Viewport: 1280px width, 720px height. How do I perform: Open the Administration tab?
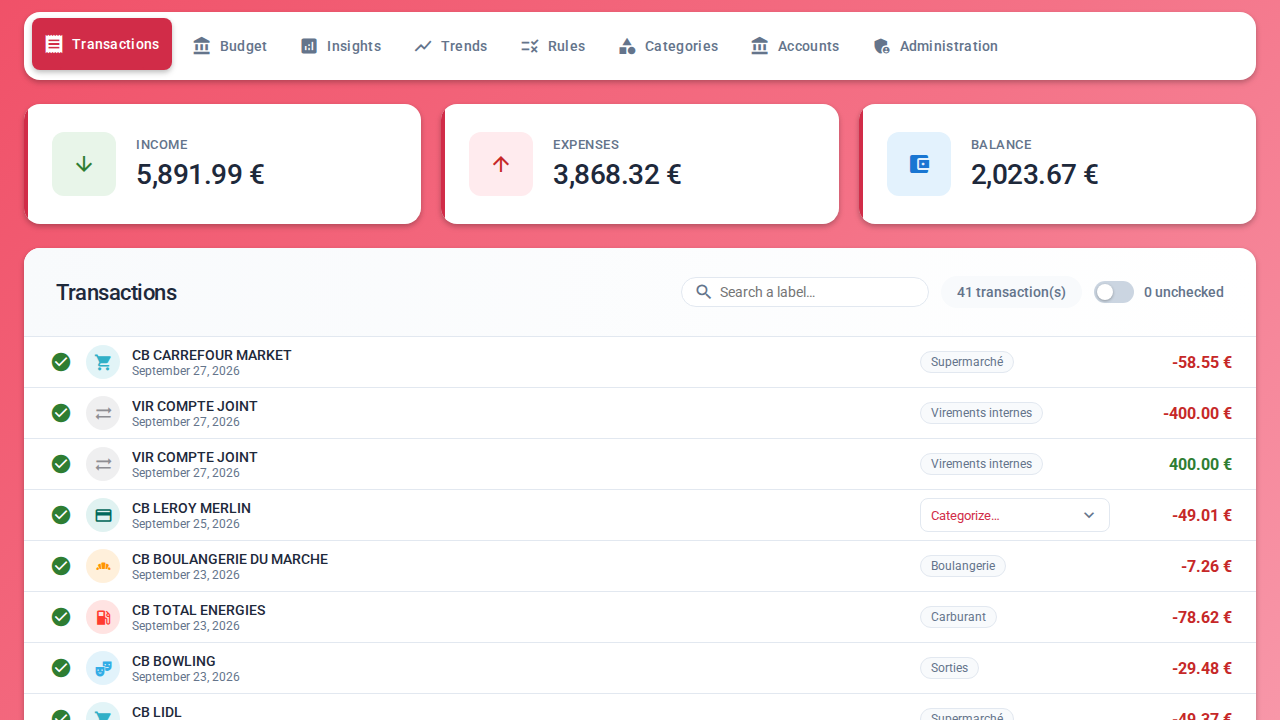tap(935, 46)
